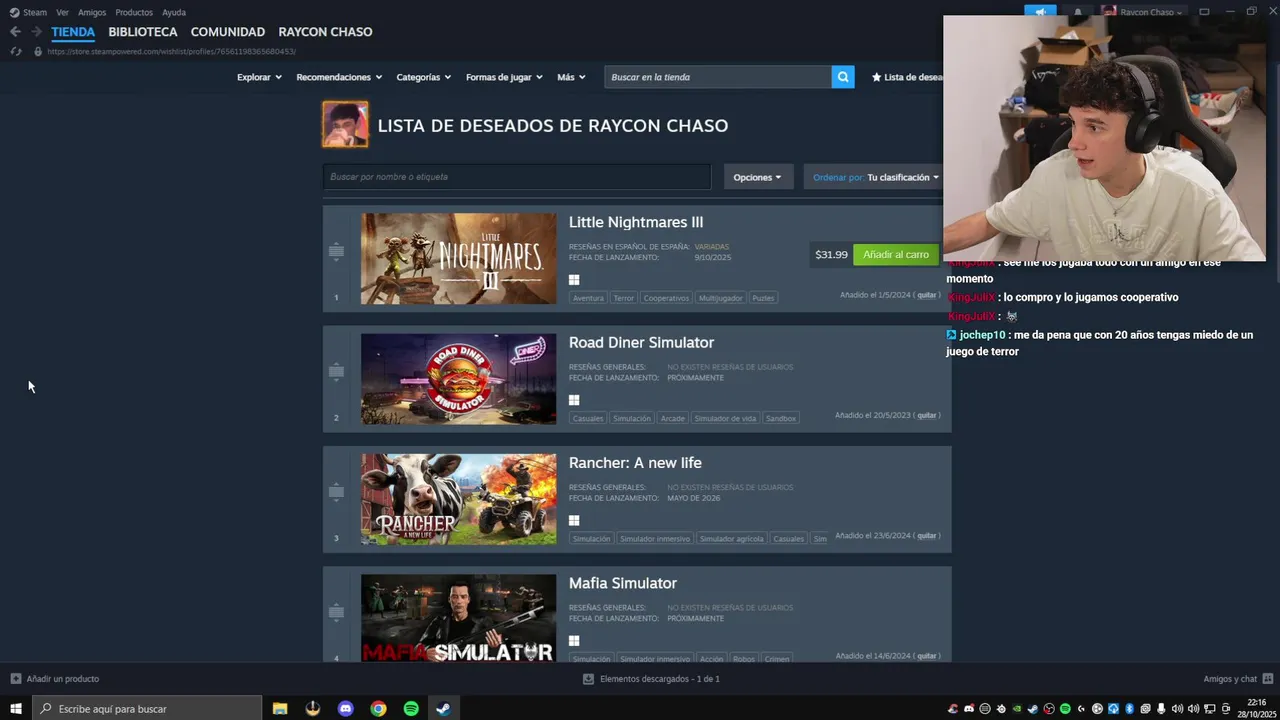Grab the reorder handle for Rancher: A new life
Screen dimensions: 1280x720
tap(336, 492)
